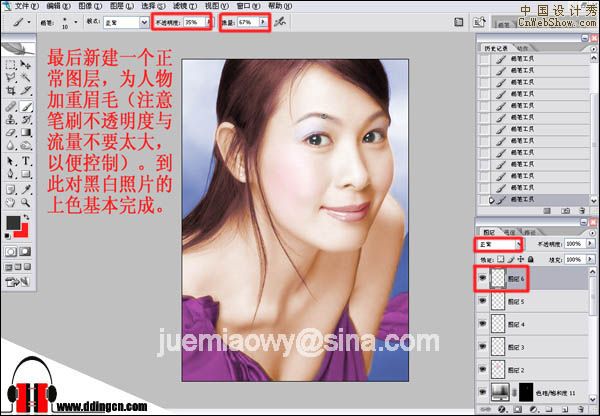Image resolution: width=600 pixels, height=416 pixels.
Task: Select the Blur tool
Action: [x=11, y=146]
